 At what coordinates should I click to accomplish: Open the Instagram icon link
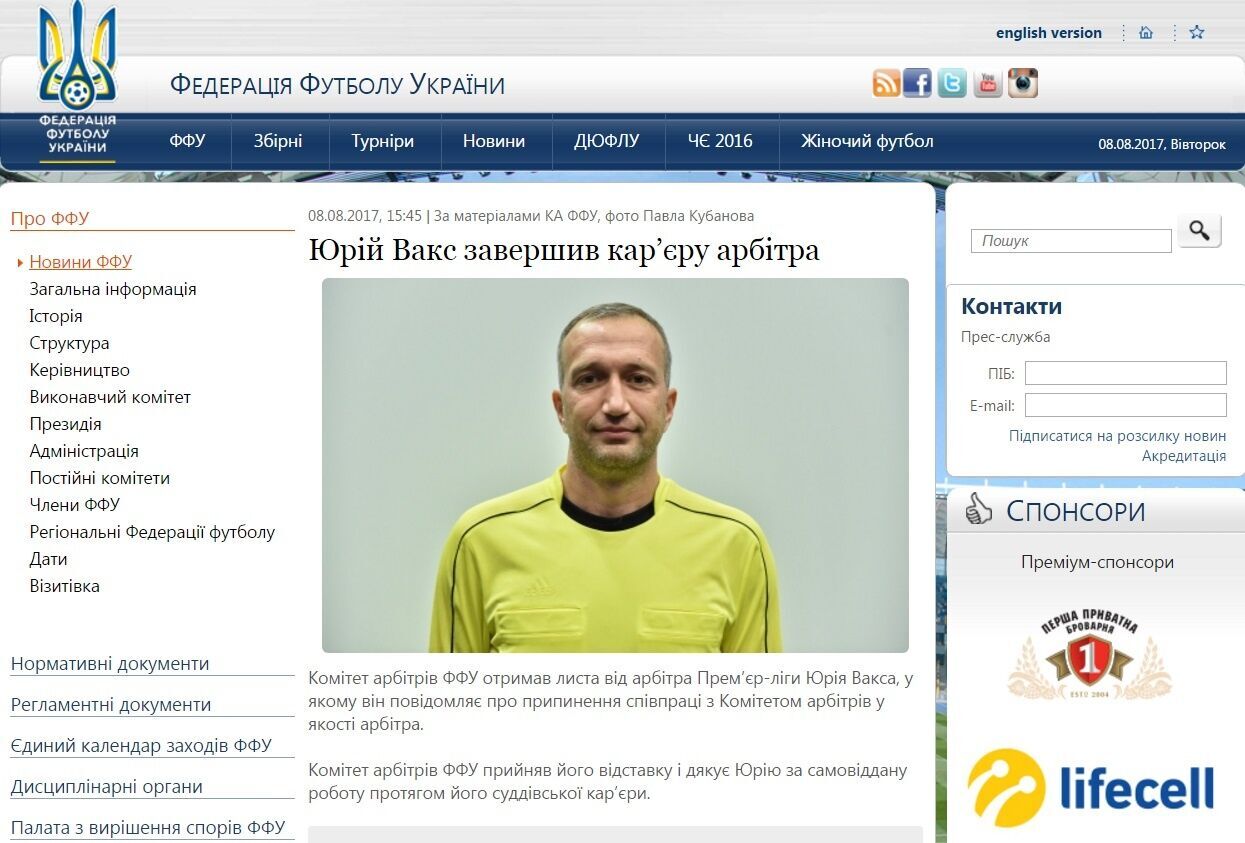tap(1023, 83)
